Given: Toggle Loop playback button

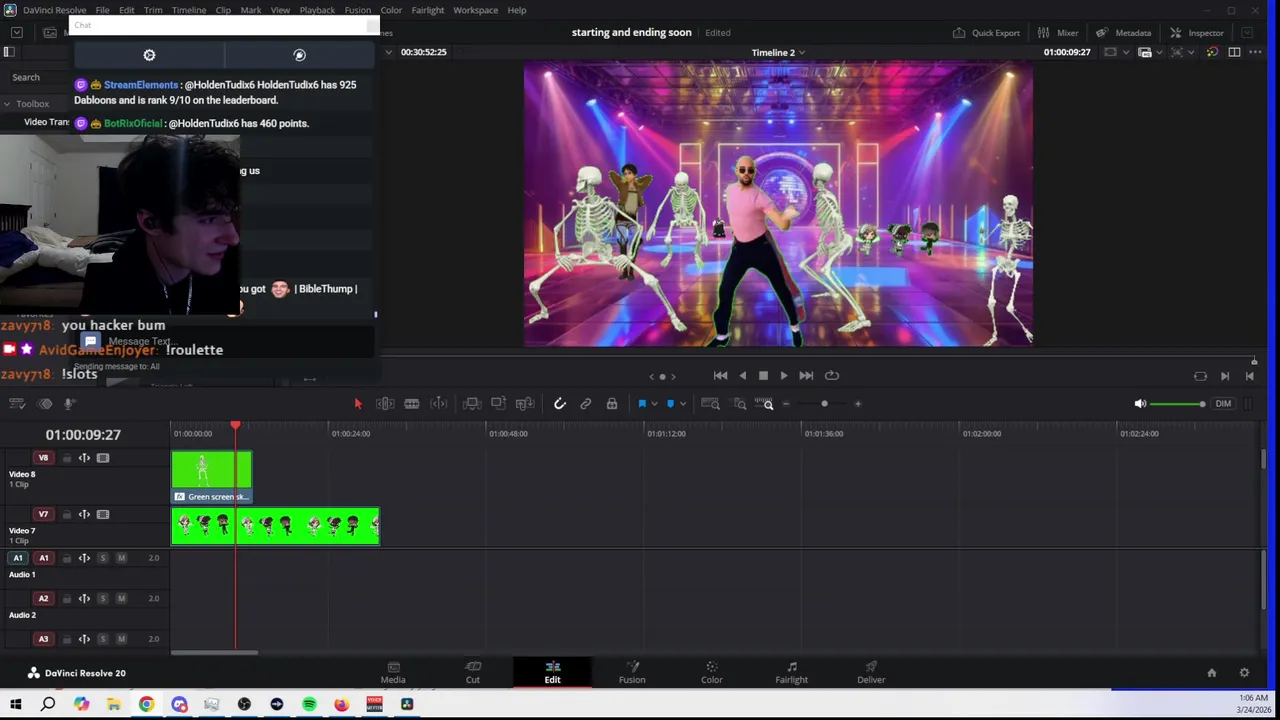Looking at the screenshot, I should (x=832, y=376).
